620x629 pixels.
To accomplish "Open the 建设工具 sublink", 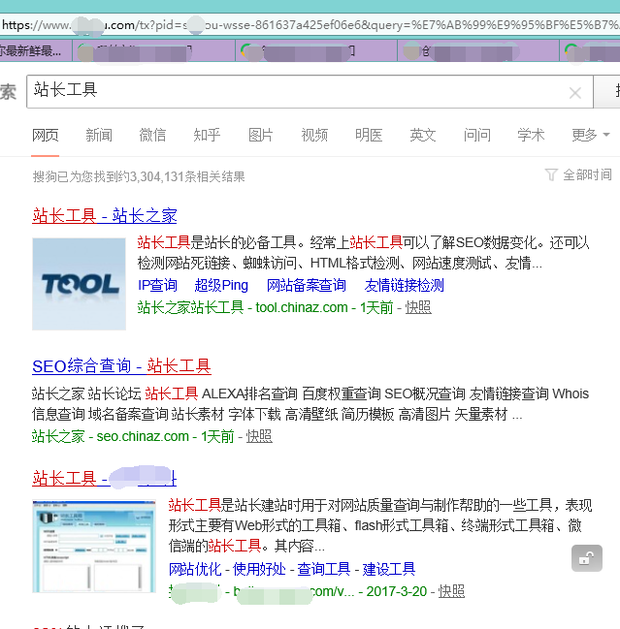I will click(389, 569).
